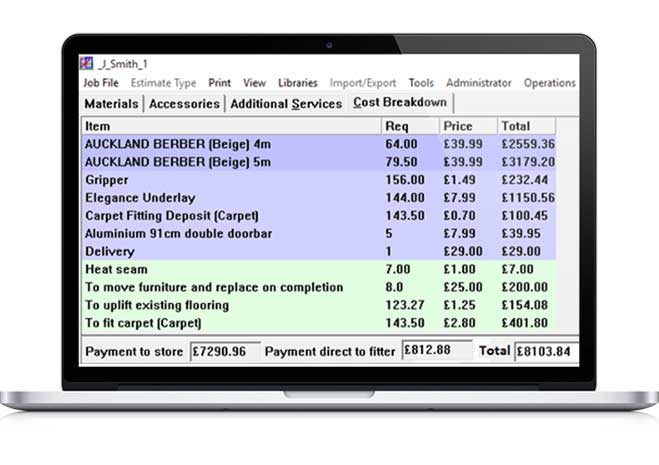Open the Administrator menu
659x465 pixels.
(478, 83)
